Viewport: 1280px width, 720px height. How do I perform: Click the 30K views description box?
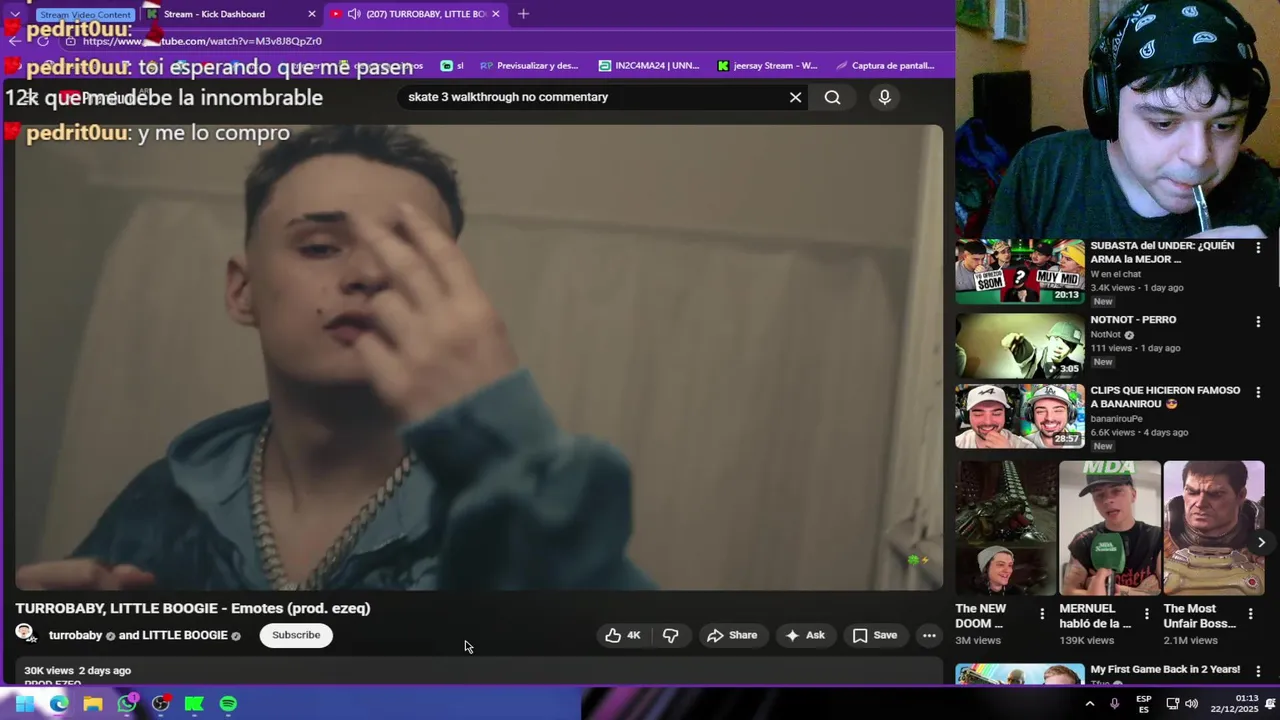click(478, 671)
